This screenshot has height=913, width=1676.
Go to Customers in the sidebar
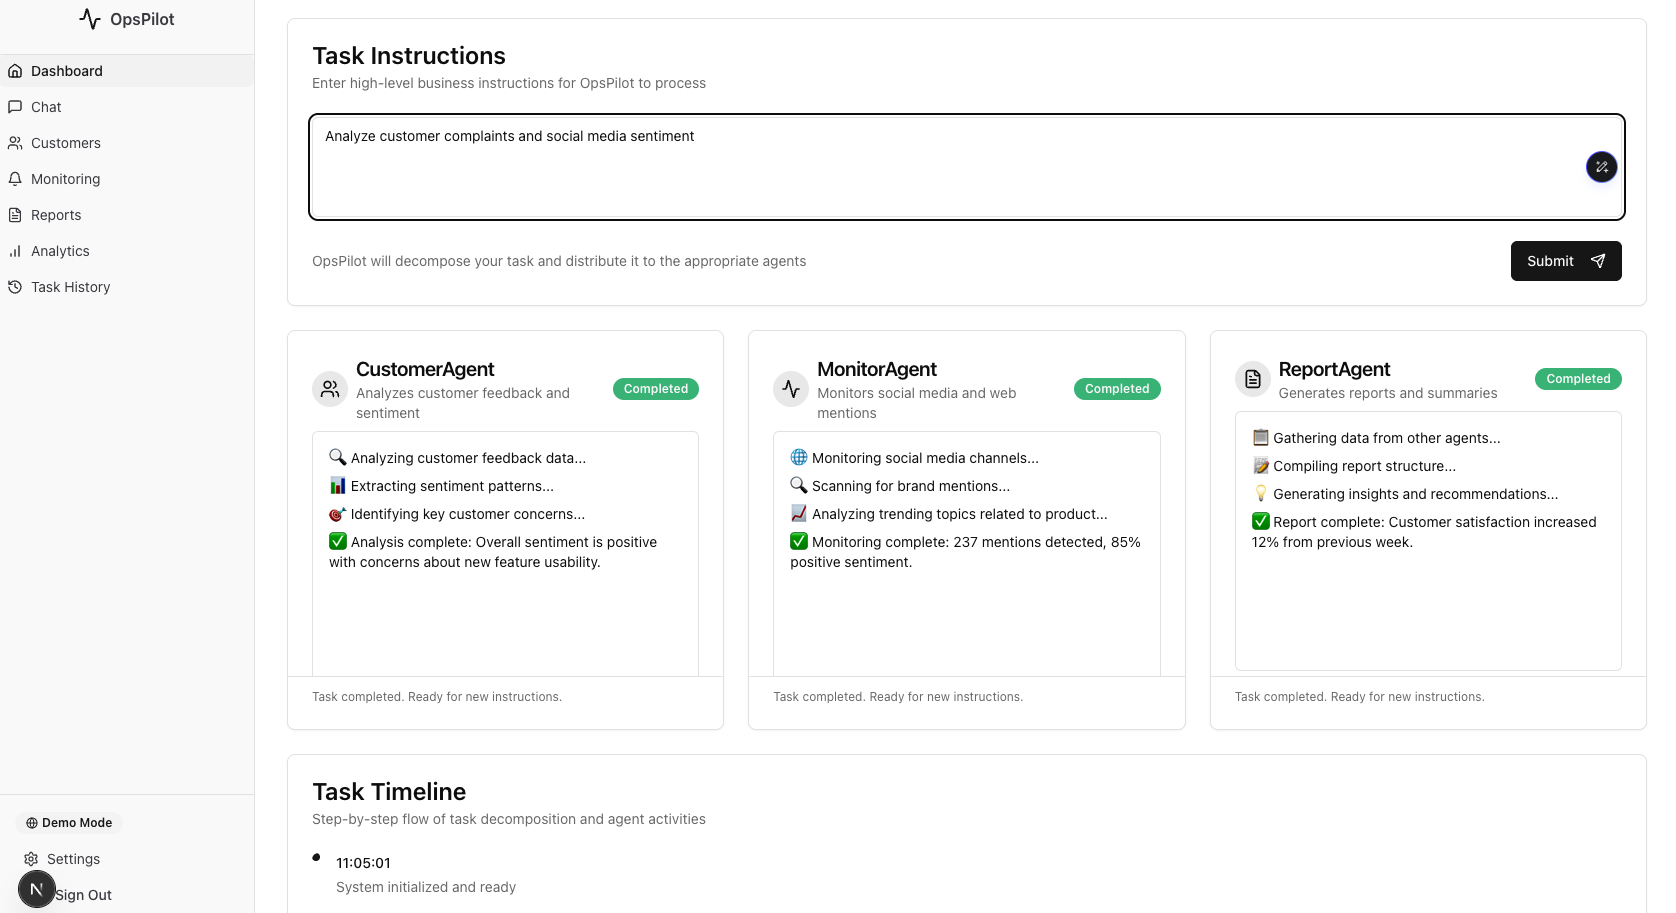coord(66,143)
